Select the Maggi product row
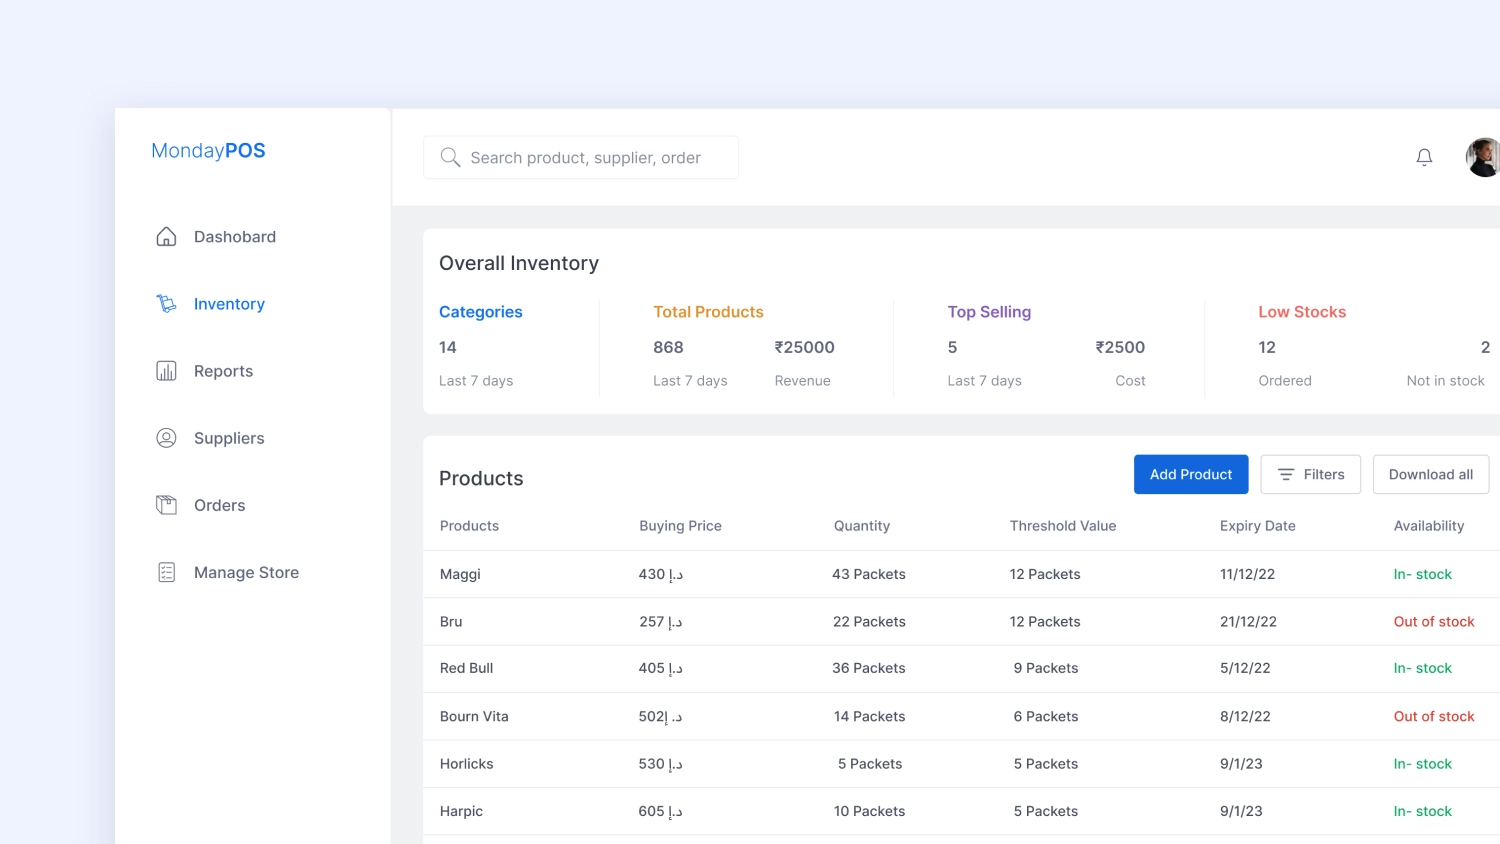This screenshot has width=1500, height=844. [460, 574]
